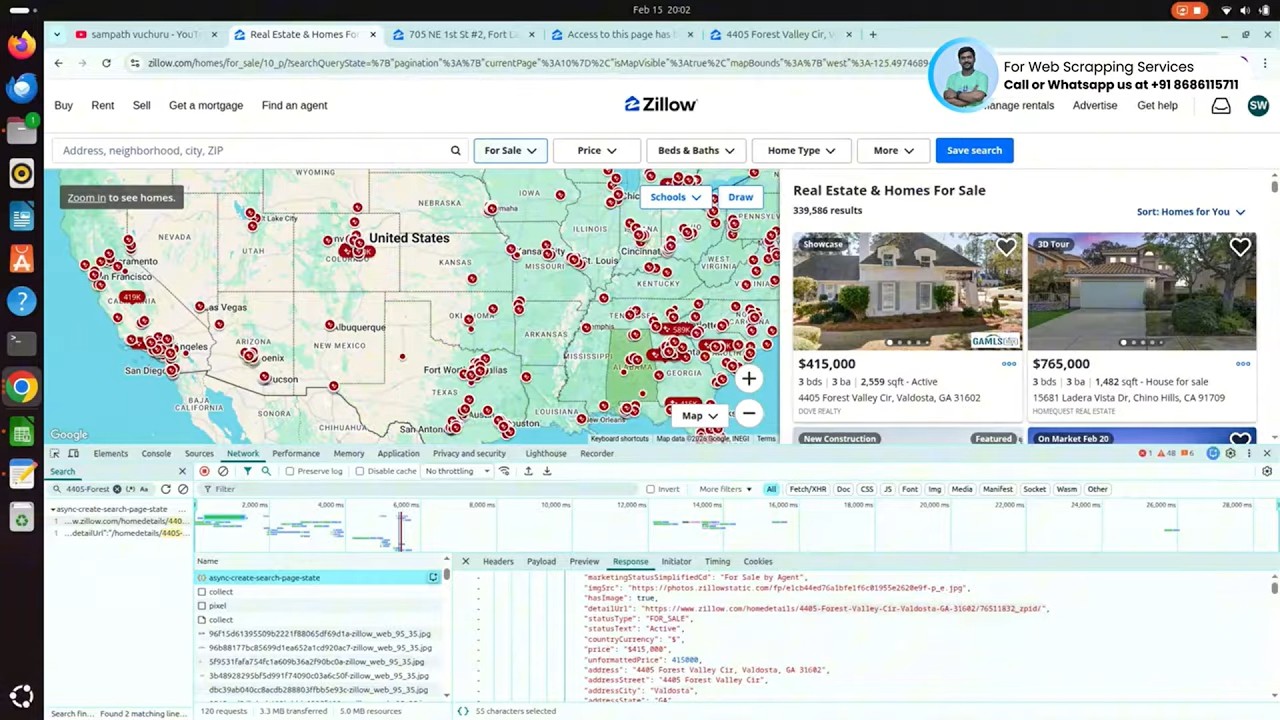Clear the 4405-Forest search query
This screenshot has width=1280, height=720.
[x=117, y=489]
